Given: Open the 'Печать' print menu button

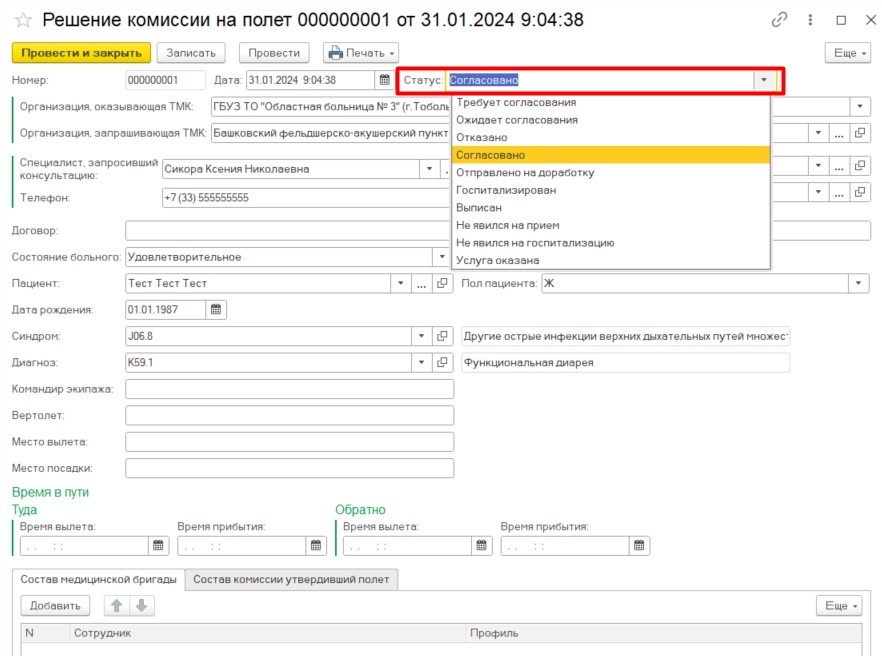Looking at the screenshot, I should 361,53.
